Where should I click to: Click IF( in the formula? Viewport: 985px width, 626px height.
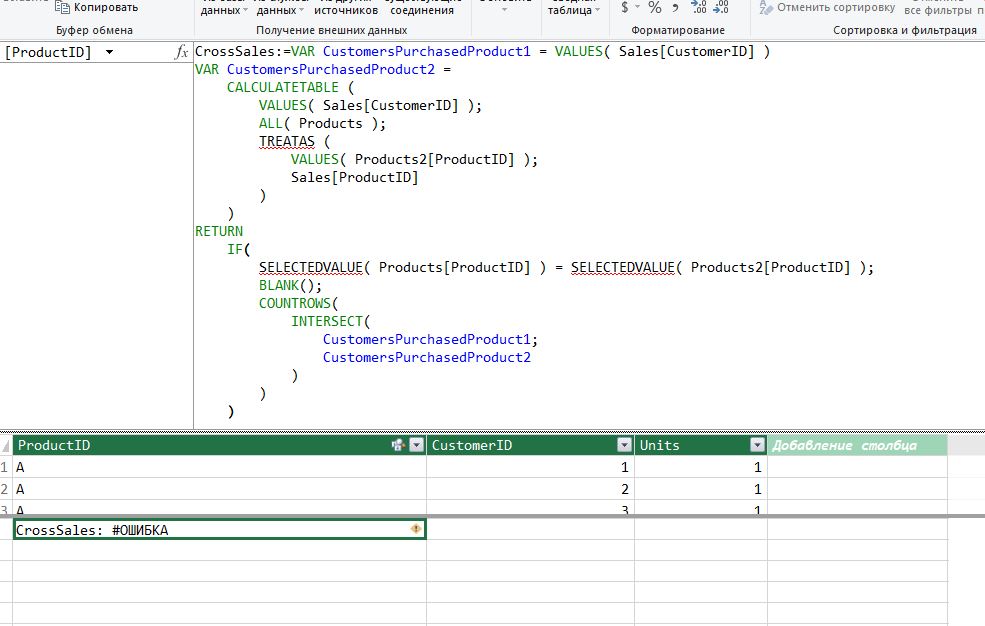click(x=239, y=249)
